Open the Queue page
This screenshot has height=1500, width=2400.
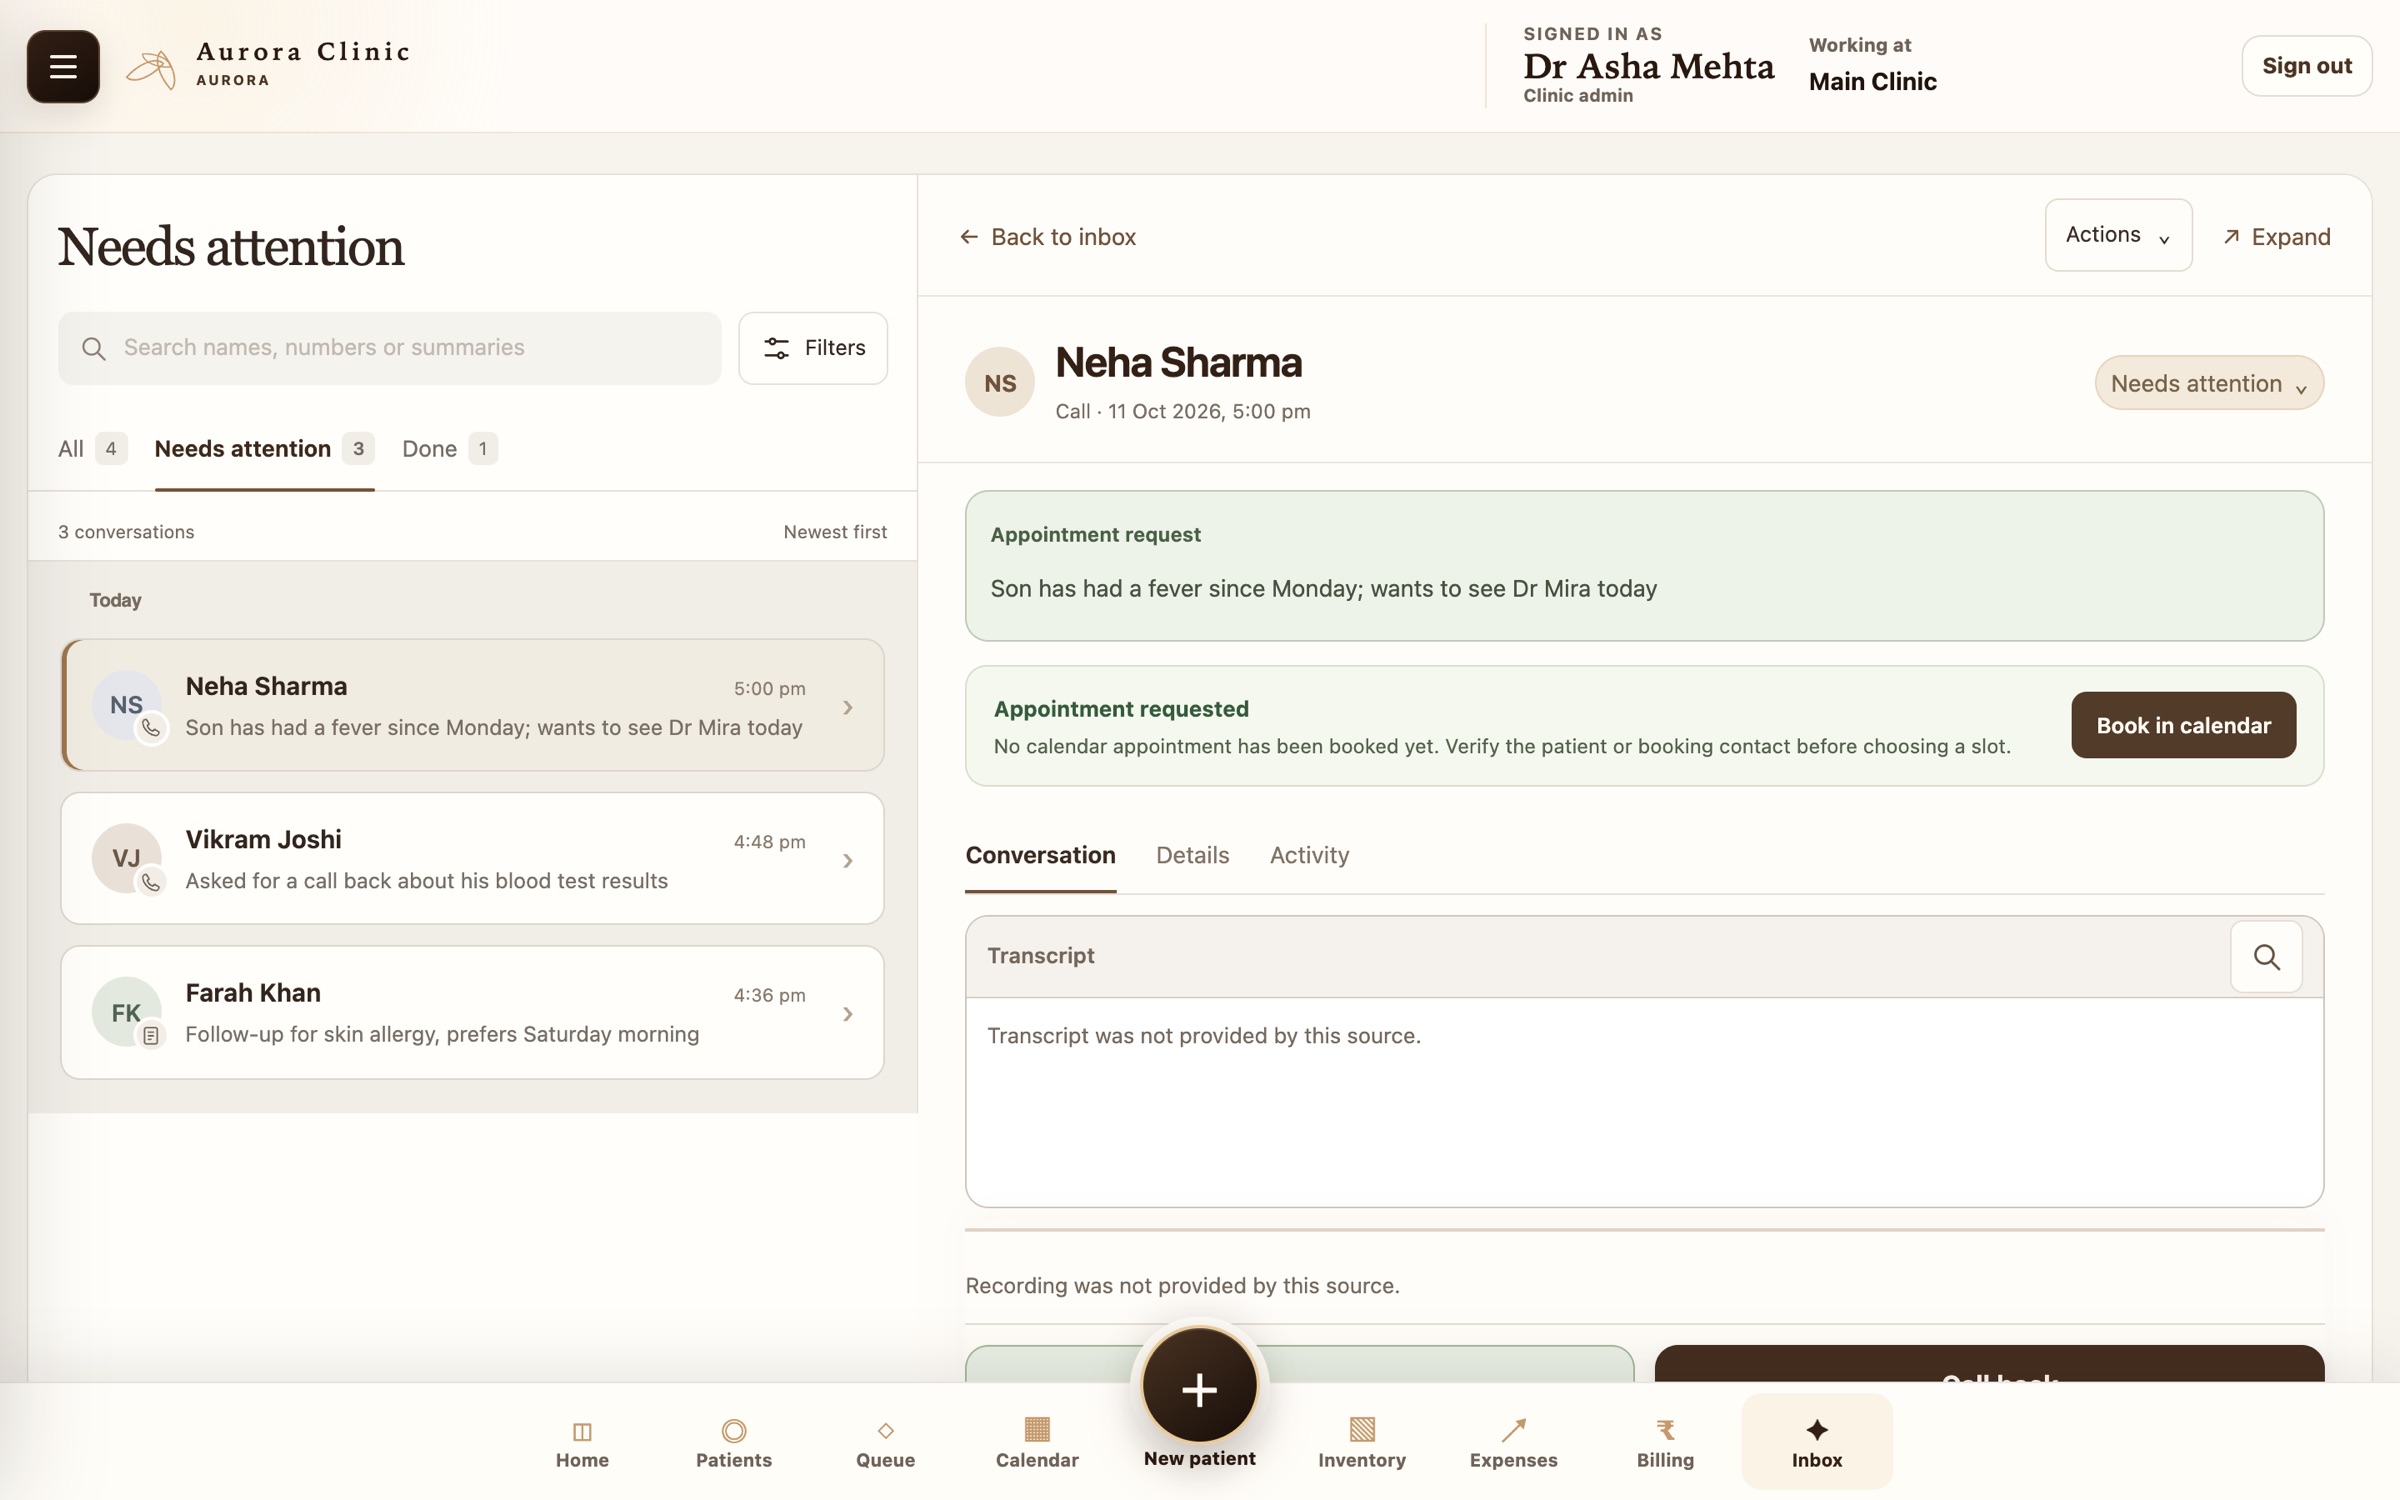[885, 1443]
